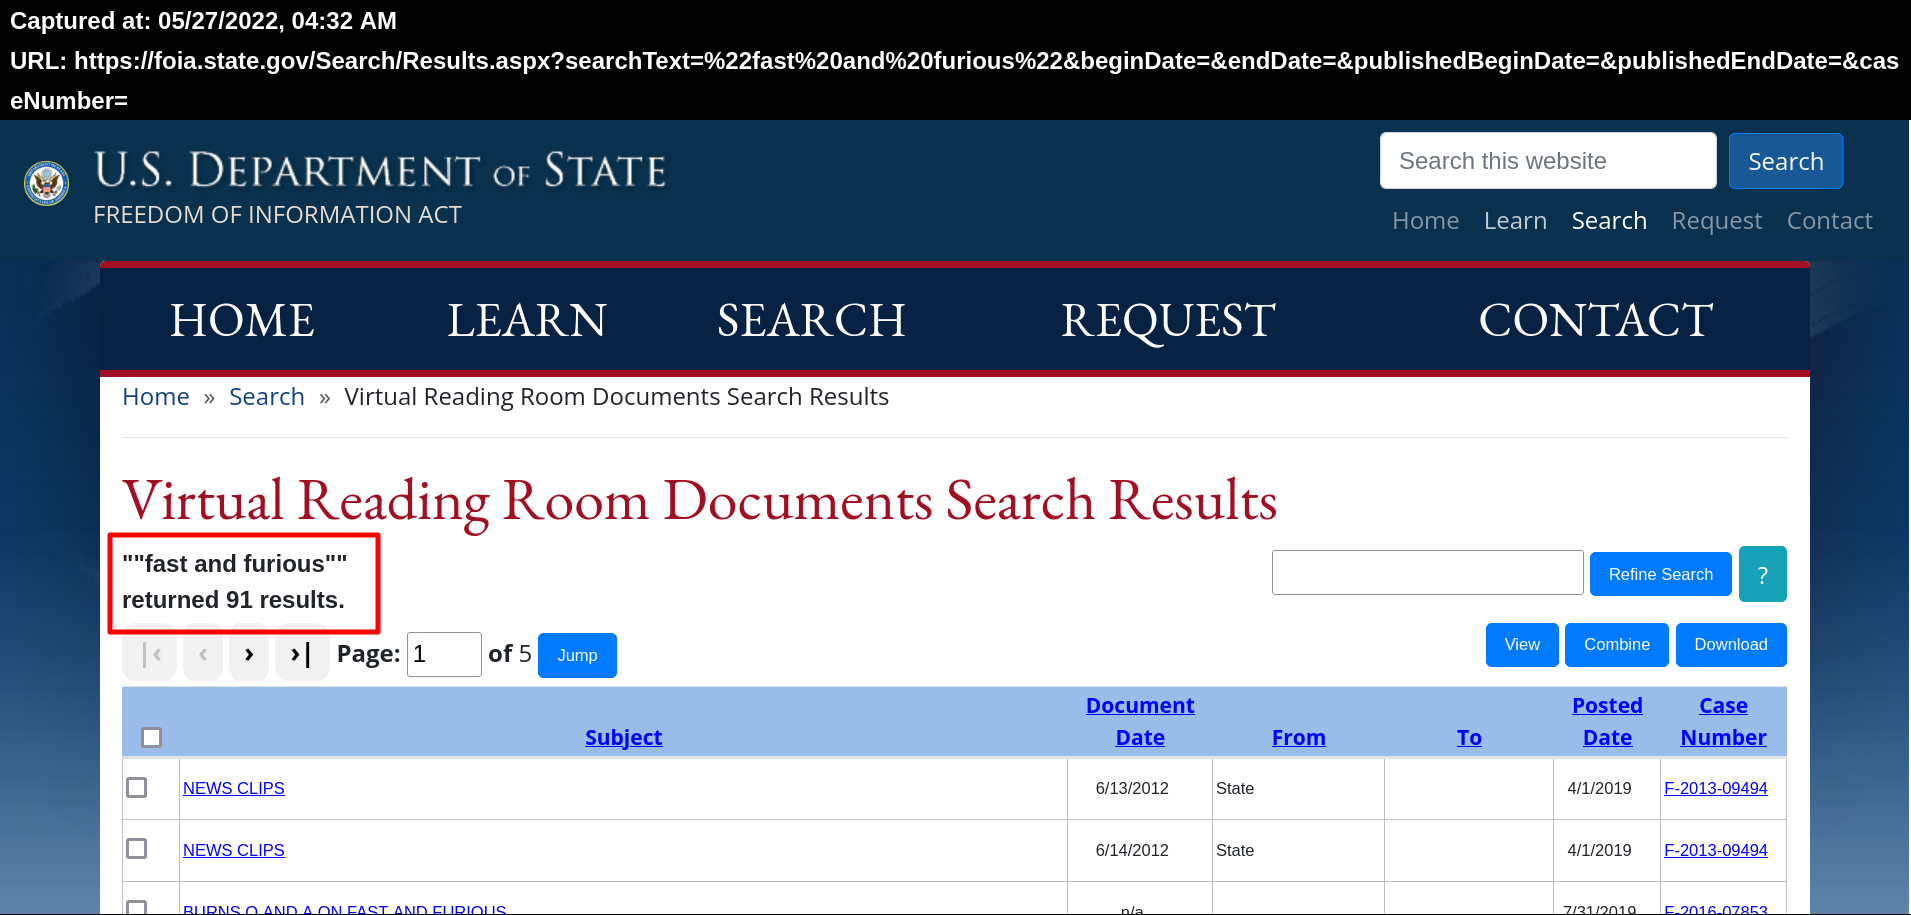This screenshot has height=915, width=1911.
Task: Focus the Page number input box
Action: [444, 654]
